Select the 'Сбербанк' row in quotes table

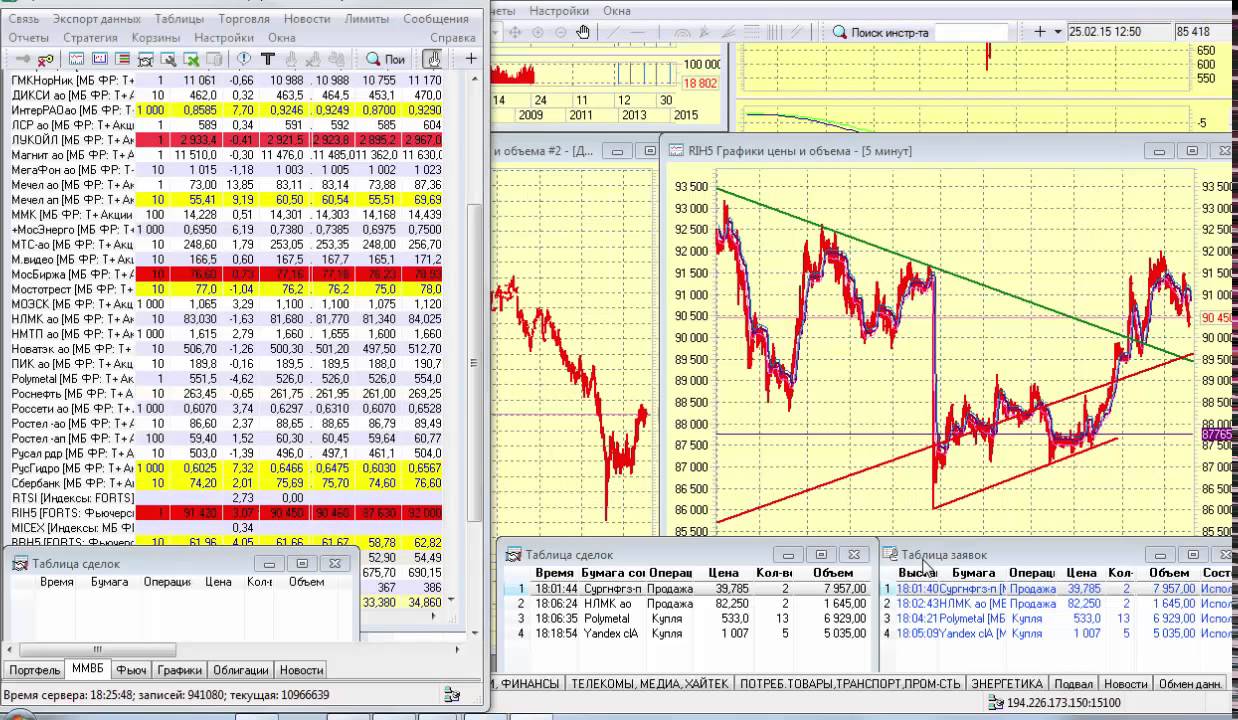[x=226, y=483]
